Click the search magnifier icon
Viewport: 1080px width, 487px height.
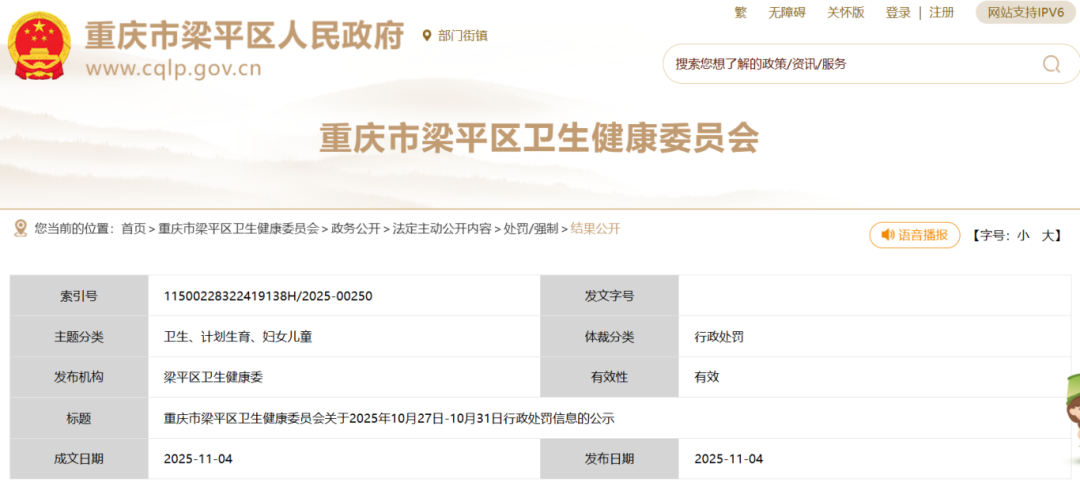click(x=1051, y=64)
